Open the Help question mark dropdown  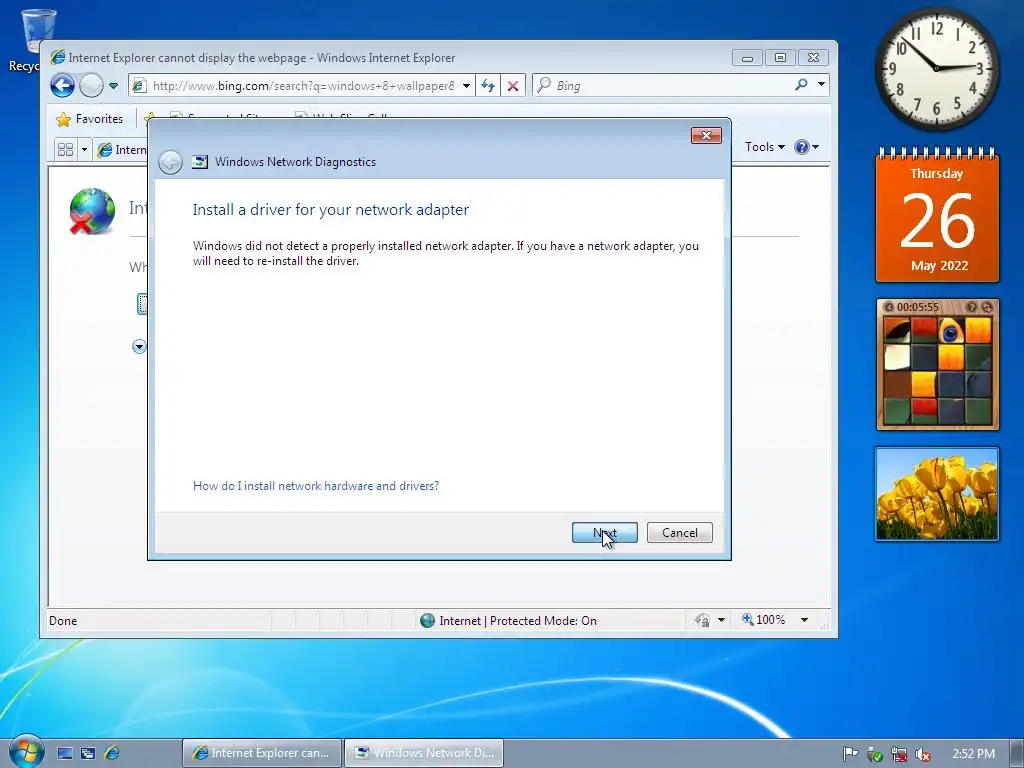click(x=807, y=147)
